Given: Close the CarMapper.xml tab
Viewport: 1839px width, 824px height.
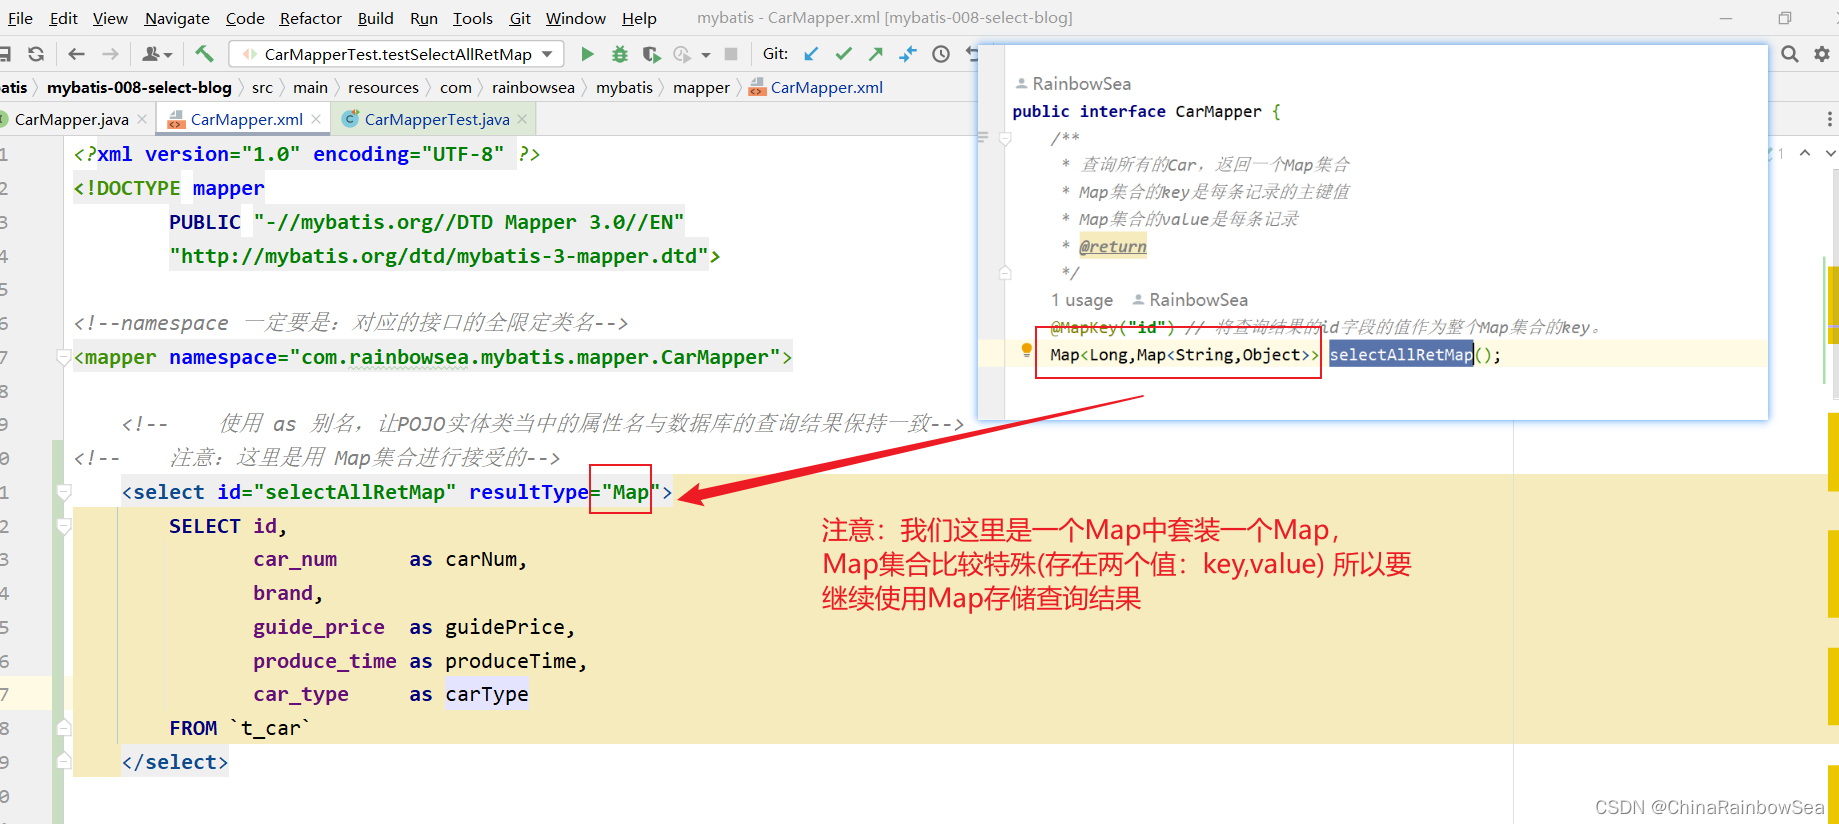Looking at the screenshot, I should 317,119.
